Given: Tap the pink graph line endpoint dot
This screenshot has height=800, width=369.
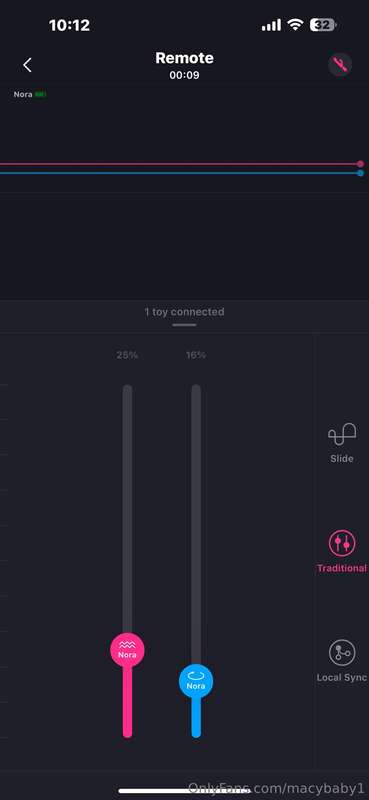Looking at the screenshot, I should (360, 164).
